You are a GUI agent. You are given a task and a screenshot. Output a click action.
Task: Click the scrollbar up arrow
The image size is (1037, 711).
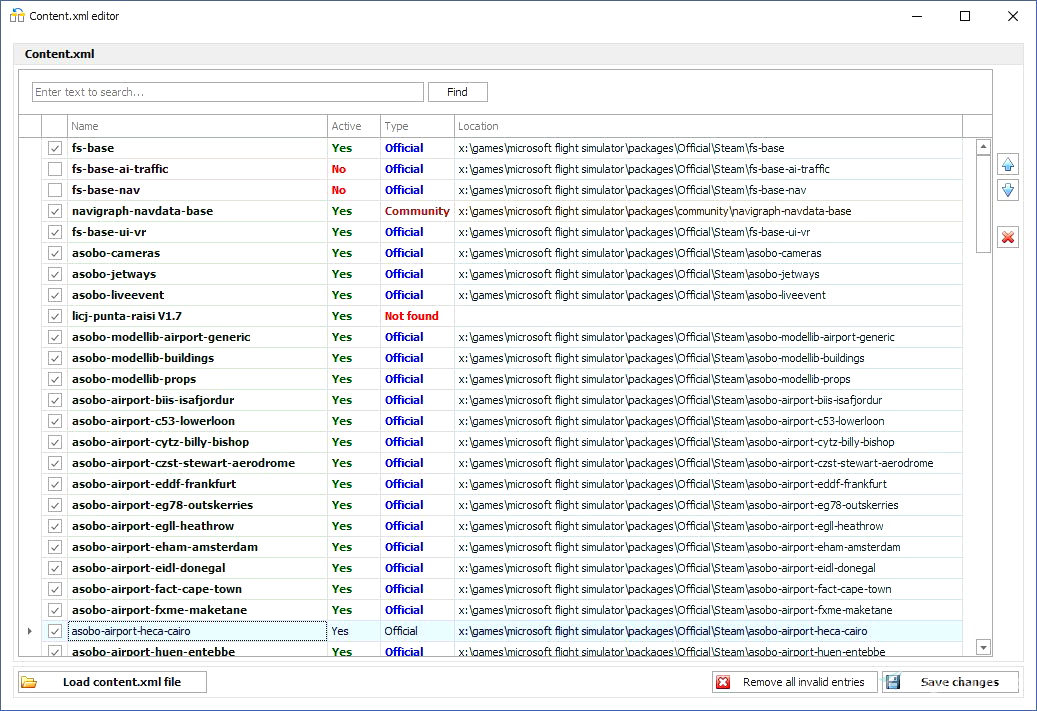[983, 147]
